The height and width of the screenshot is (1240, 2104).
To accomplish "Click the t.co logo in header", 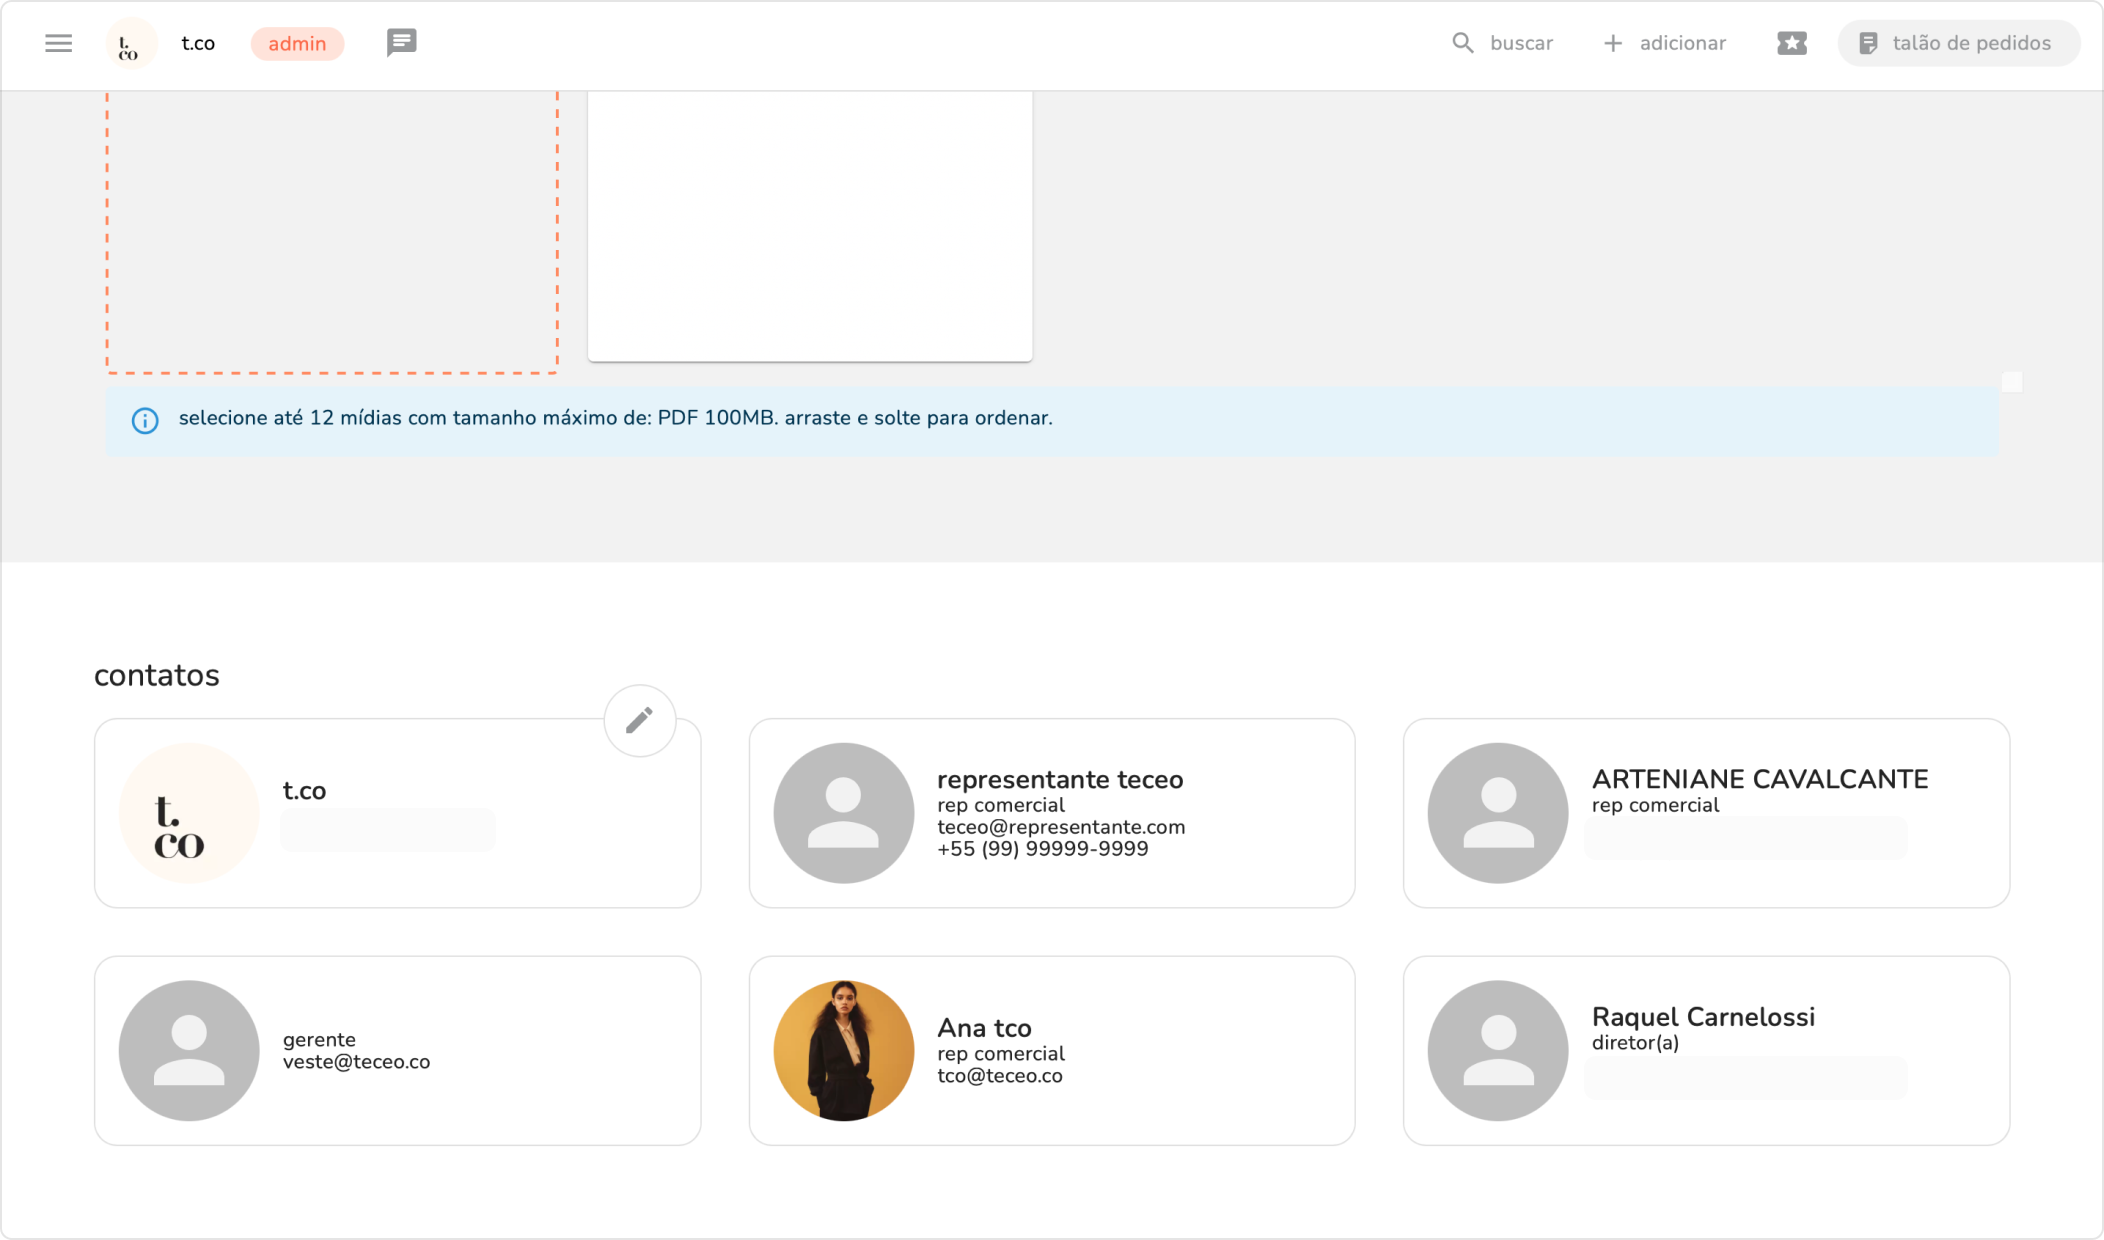I will pyautogui.click(x=130, y=44).
